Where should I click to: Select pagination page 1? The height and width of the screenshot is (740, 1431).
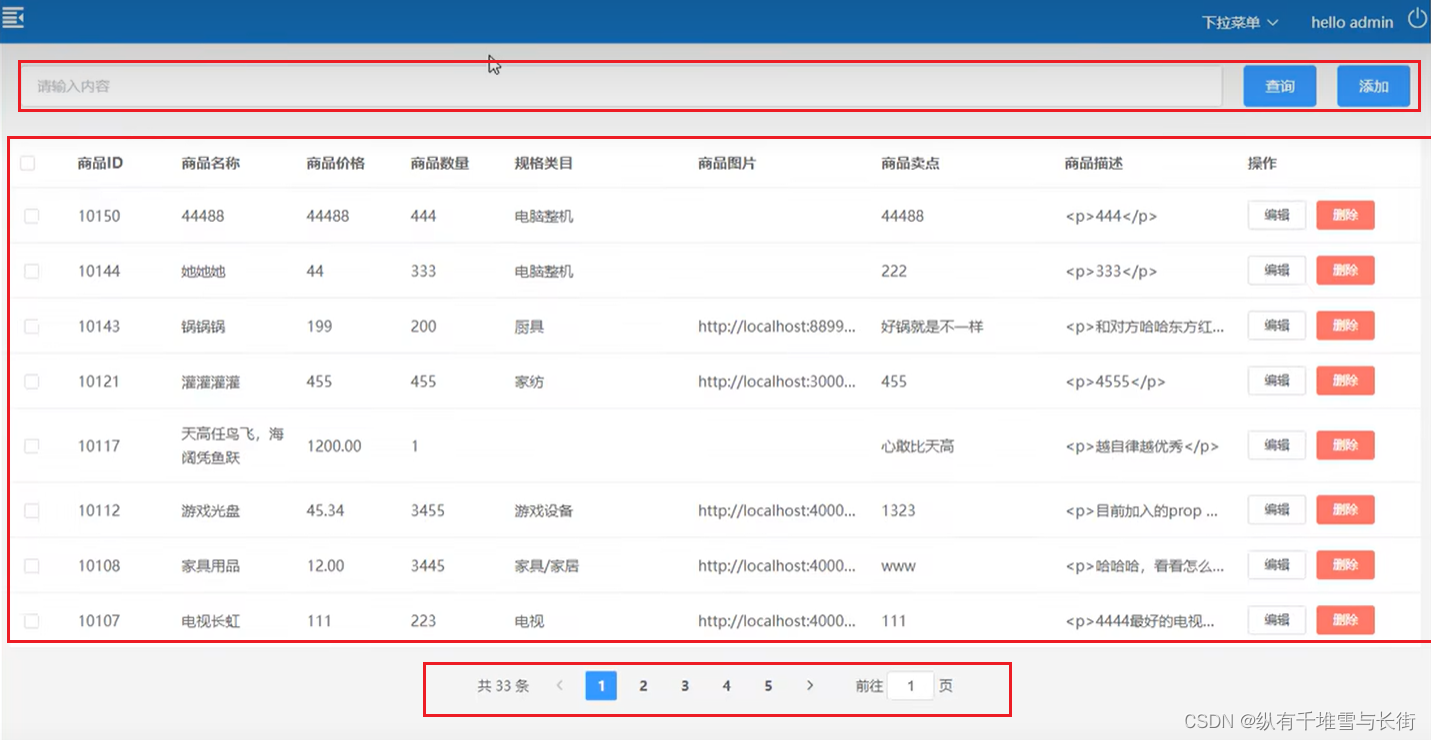tap(601, 686)
